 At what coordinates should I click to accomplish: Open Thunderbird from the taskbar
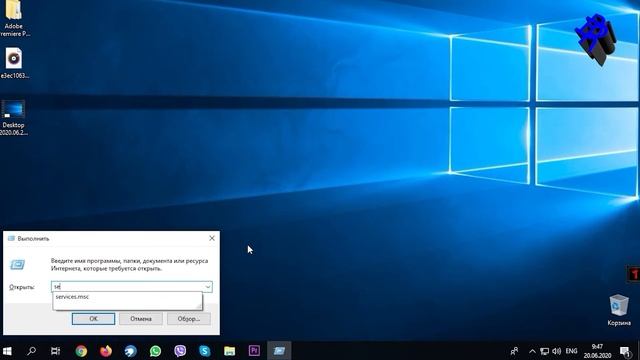[x=131, y=351]
